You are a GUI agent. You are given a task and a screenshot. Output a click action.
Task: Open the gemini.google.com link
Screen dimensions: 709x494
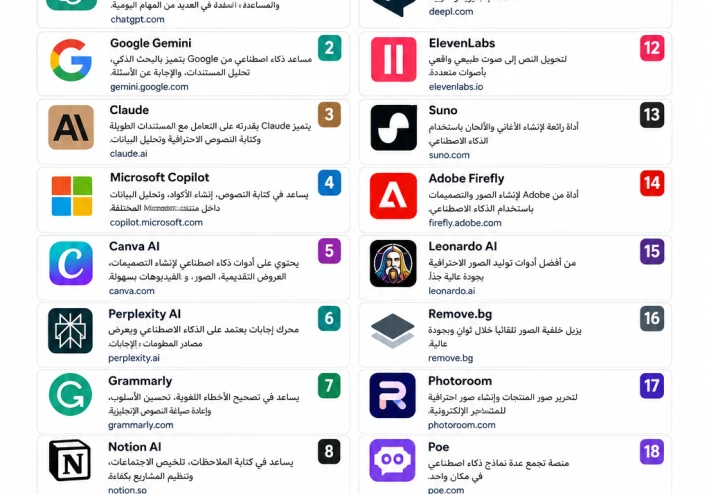pos(149,87)
